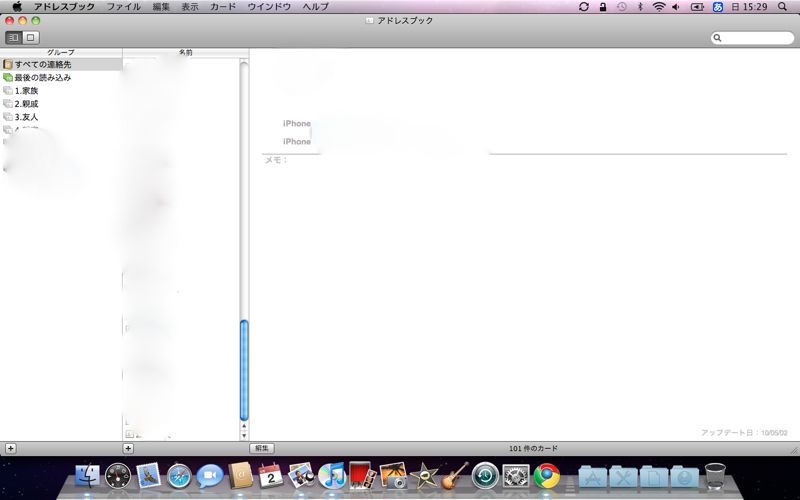
Task: Click the Address Book Dock icon
Action: coord(240,476)
